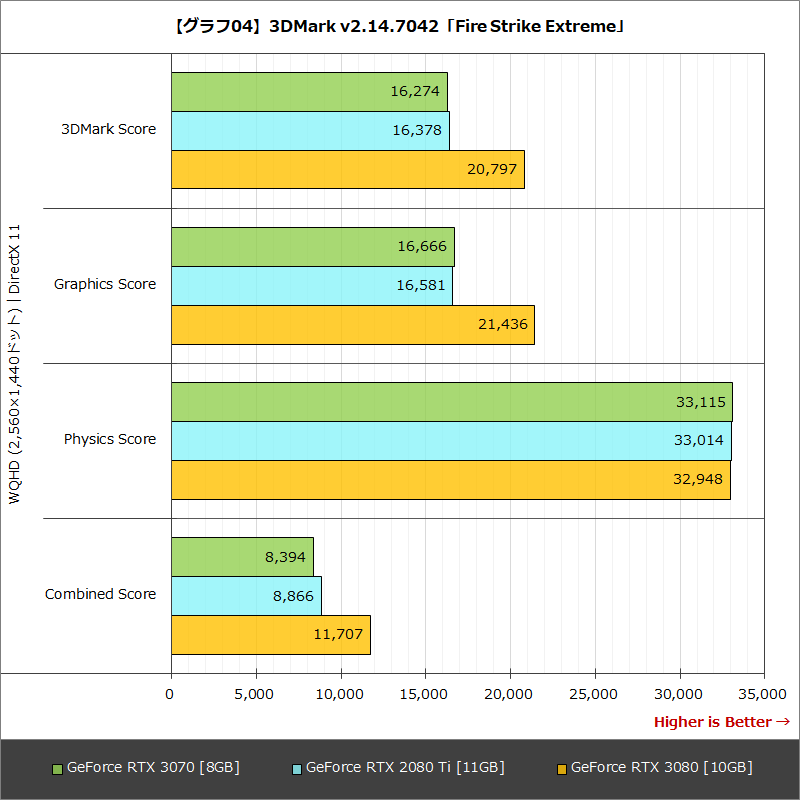Select the yellow bar showing 20,797
The height and width of the screenshot is (800, 800).
(350, 169)
